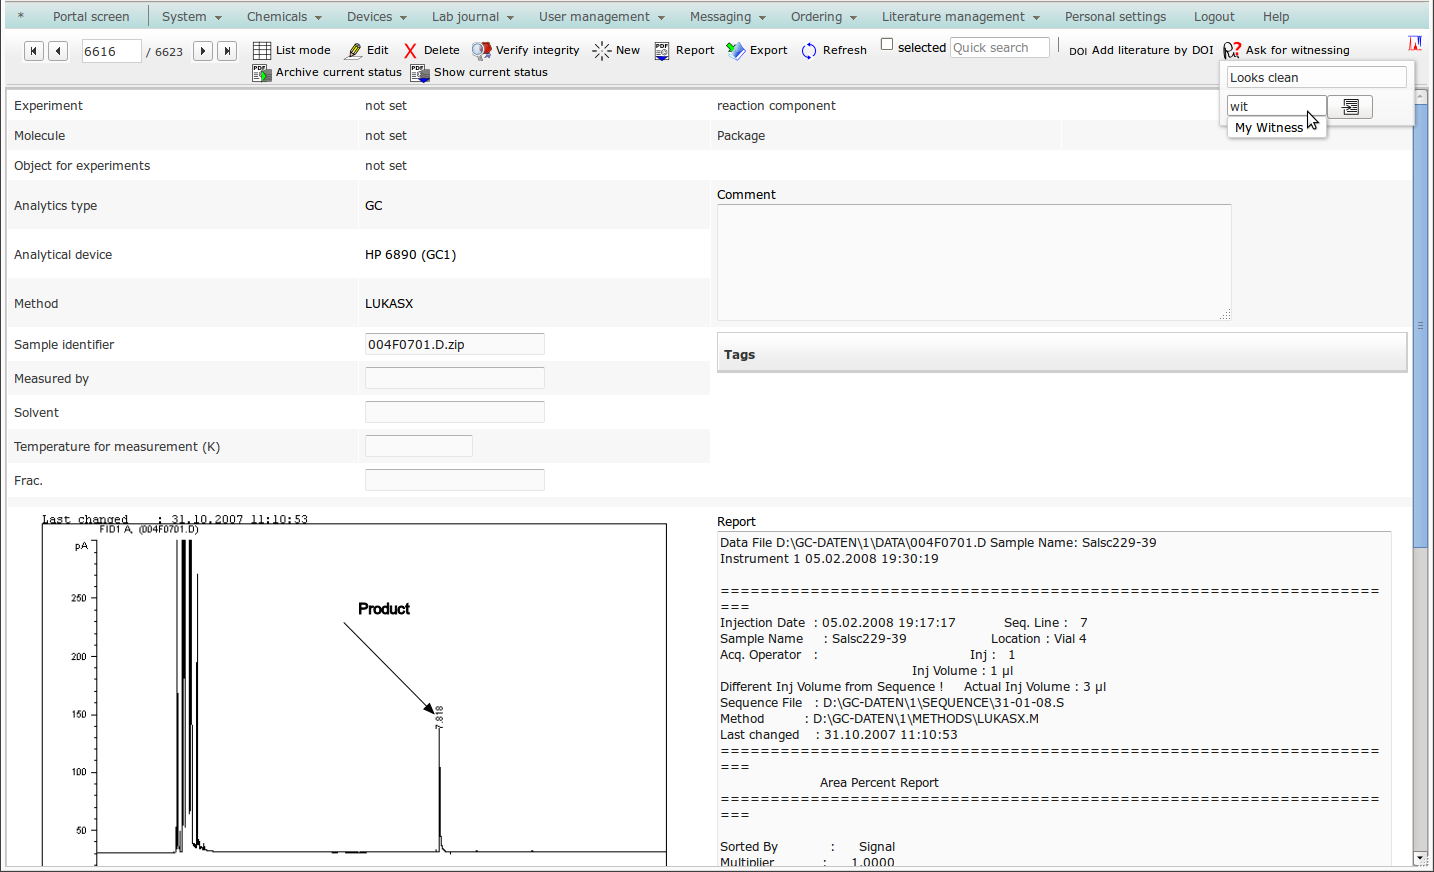Viewport: 1434px width, 872px height.
Task: Export the current entry
Action: [x=756, y=50]
